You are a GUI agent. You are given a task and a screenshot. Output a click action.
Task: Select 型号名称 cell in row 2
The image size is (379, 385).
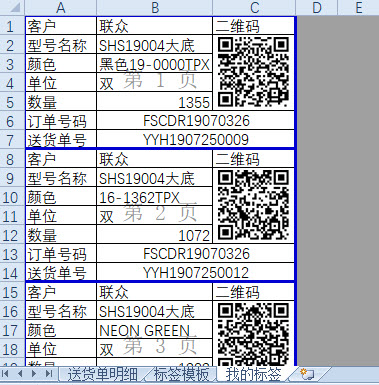[61, 44]
